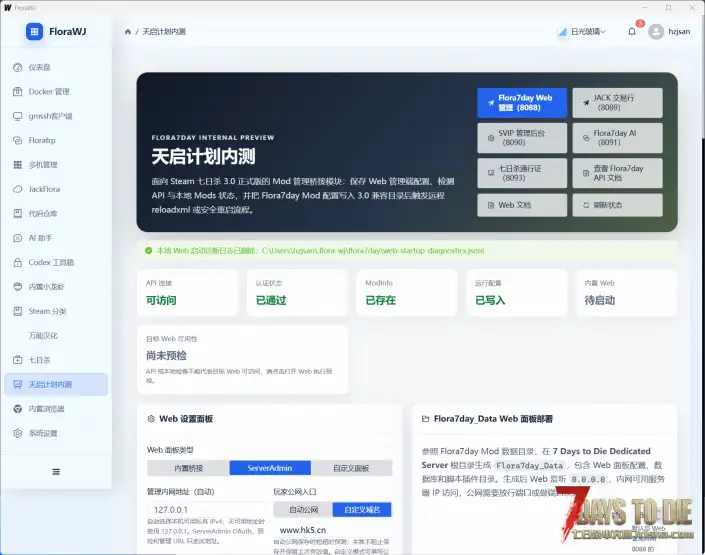Click the Florafrp link icon
705x555 pixels.
(x=18, y=140)
